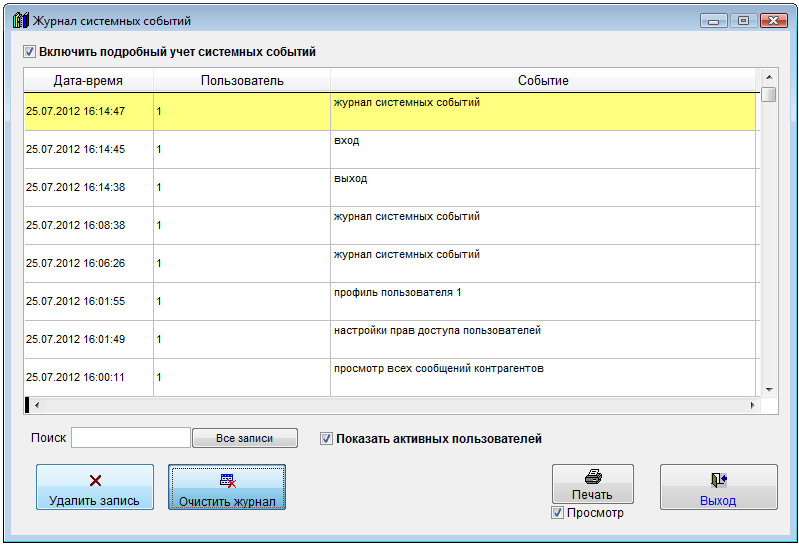Click the выход event cell
799x545 pixels.
pos(543,187)
